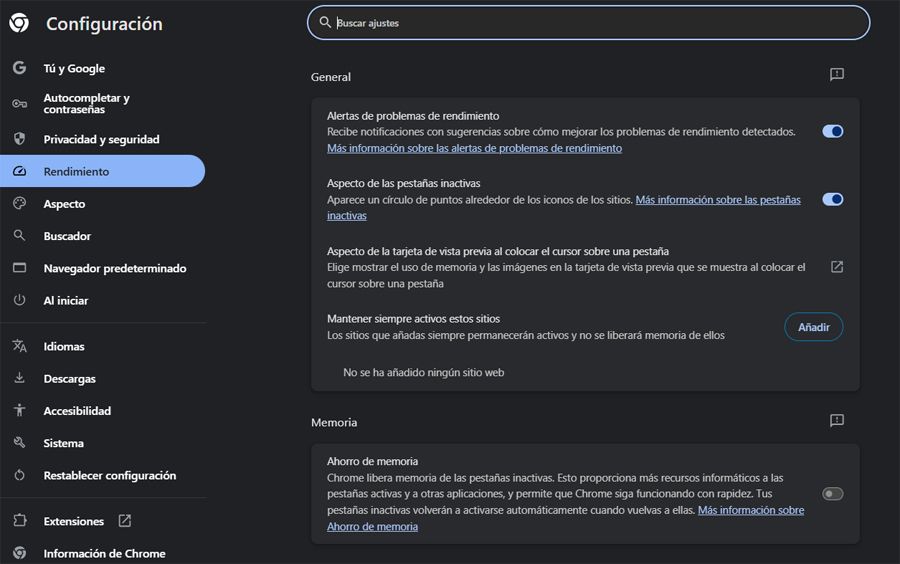This screenshot has height=564, width=900.
Task: Click the Privacidad y seguridad shield icon
Action: click(x=20, y=139)
